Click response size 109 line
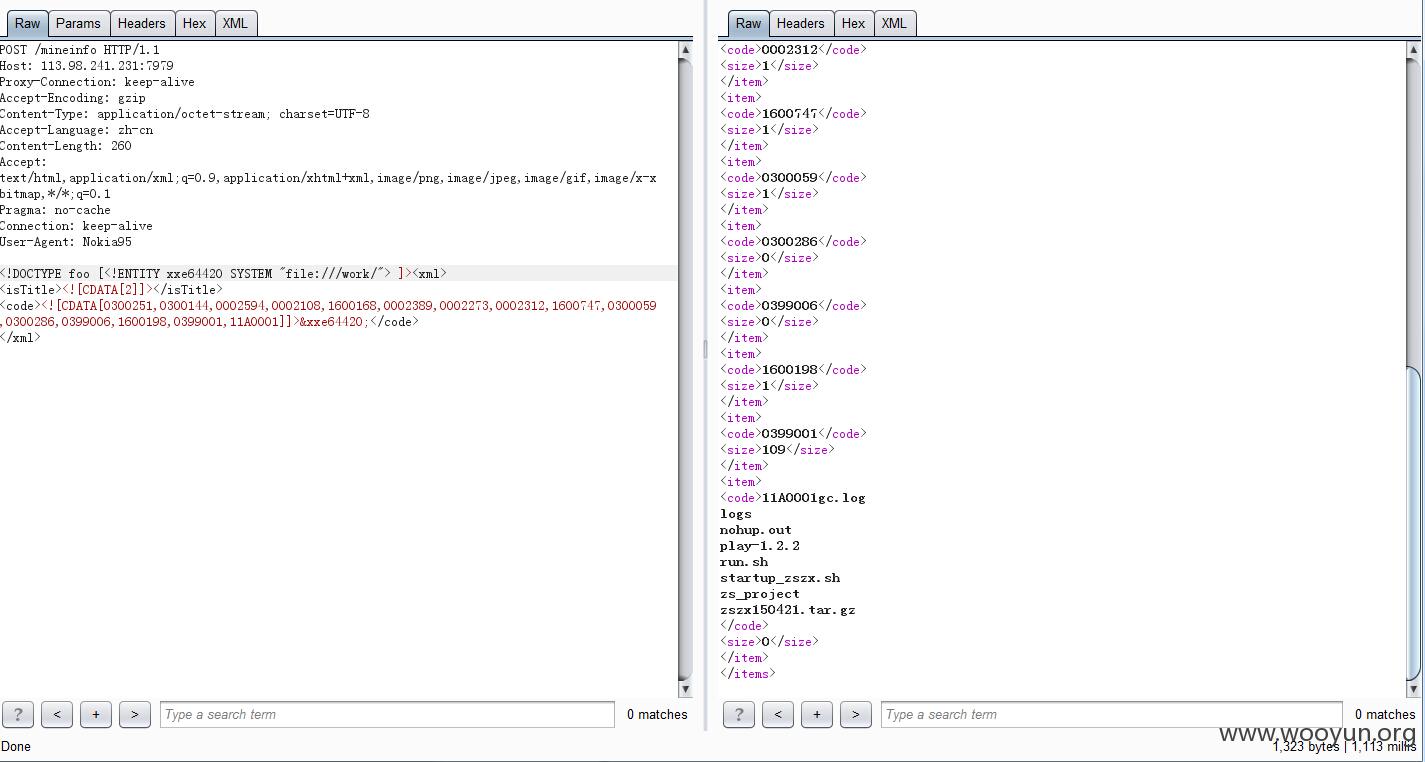Image resolution: width=1425 pixels, height=762 pixels. 777,450
